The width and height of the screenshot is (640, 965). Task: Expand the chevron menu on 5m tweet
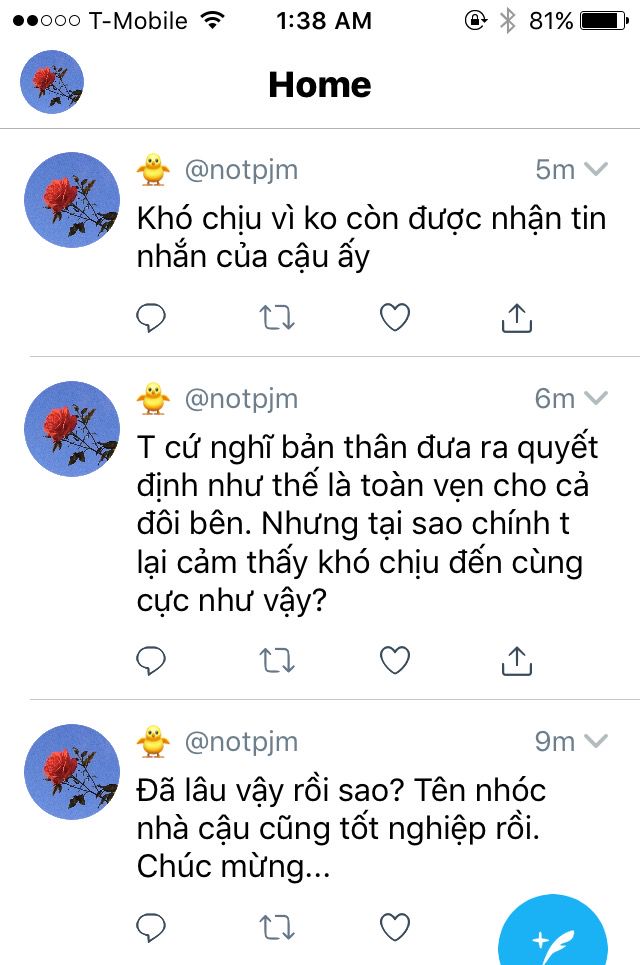pyautogui.click(x=596, y=169)
